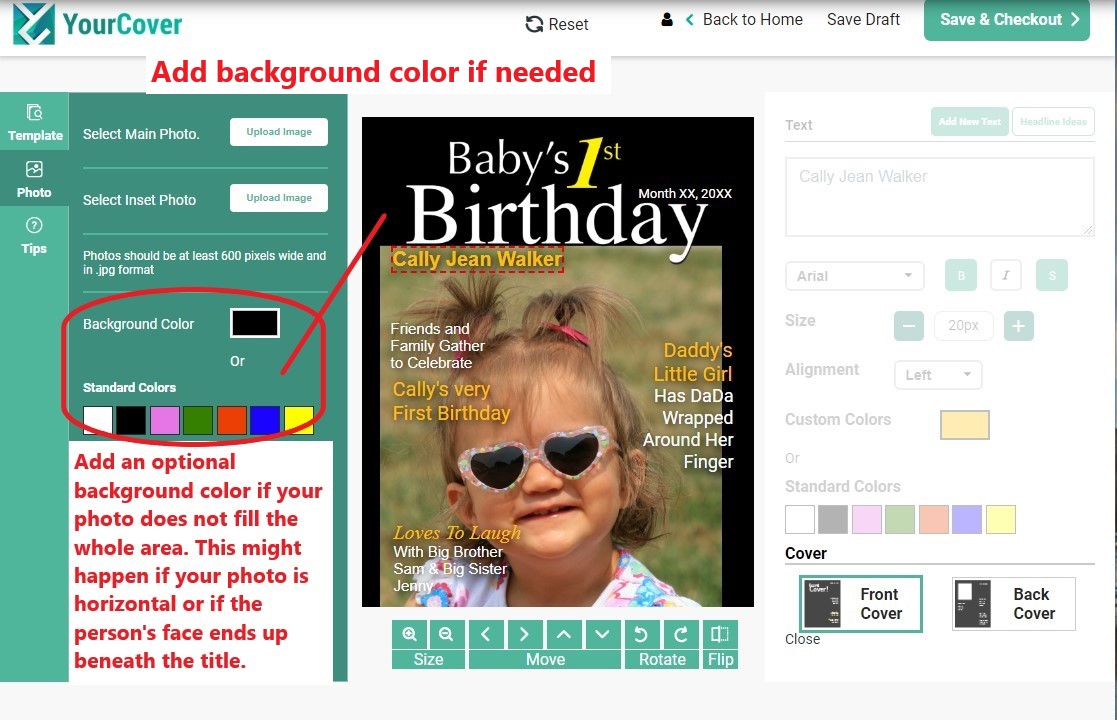
Task: Open the Alignment dropdown
Action: [937, 374]
